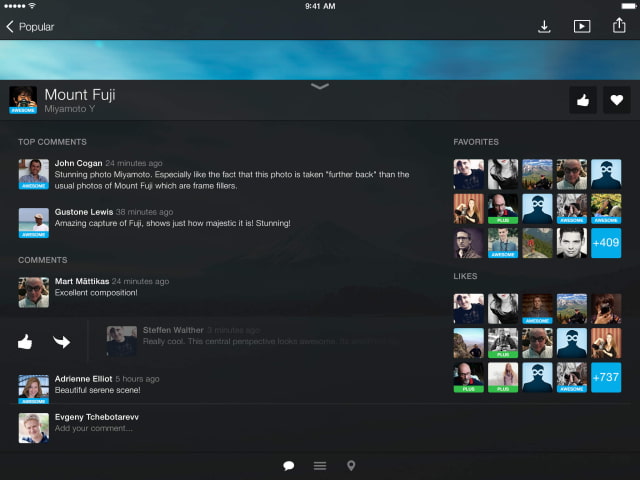Tap the 9:41 AM clock

point(320,6)
